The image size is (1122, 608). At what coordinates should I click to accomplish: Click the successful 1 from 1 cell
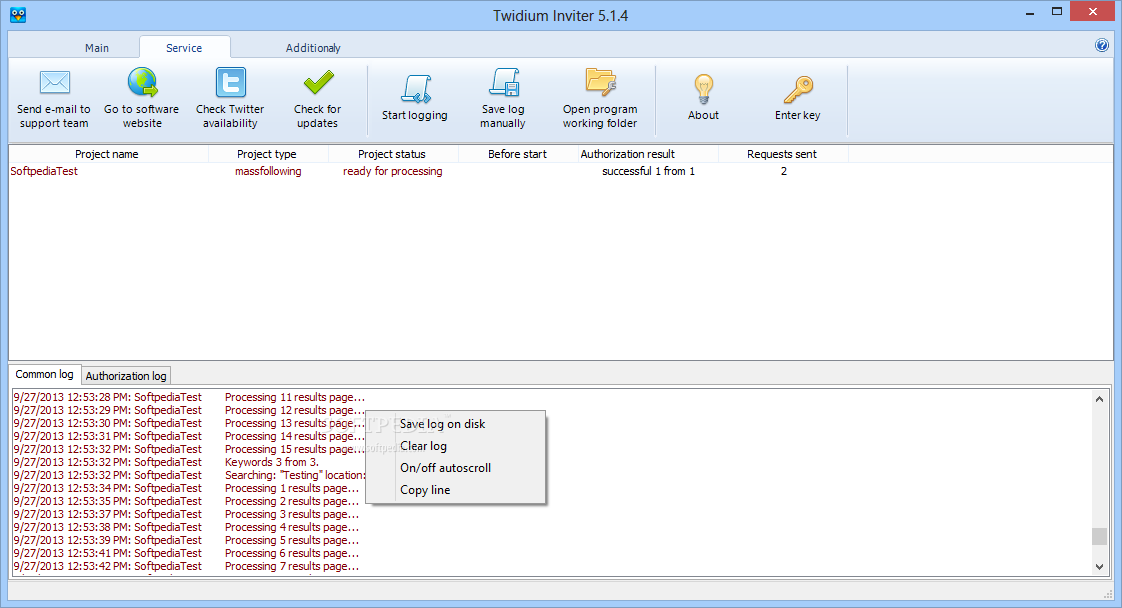tap(648, 171)
